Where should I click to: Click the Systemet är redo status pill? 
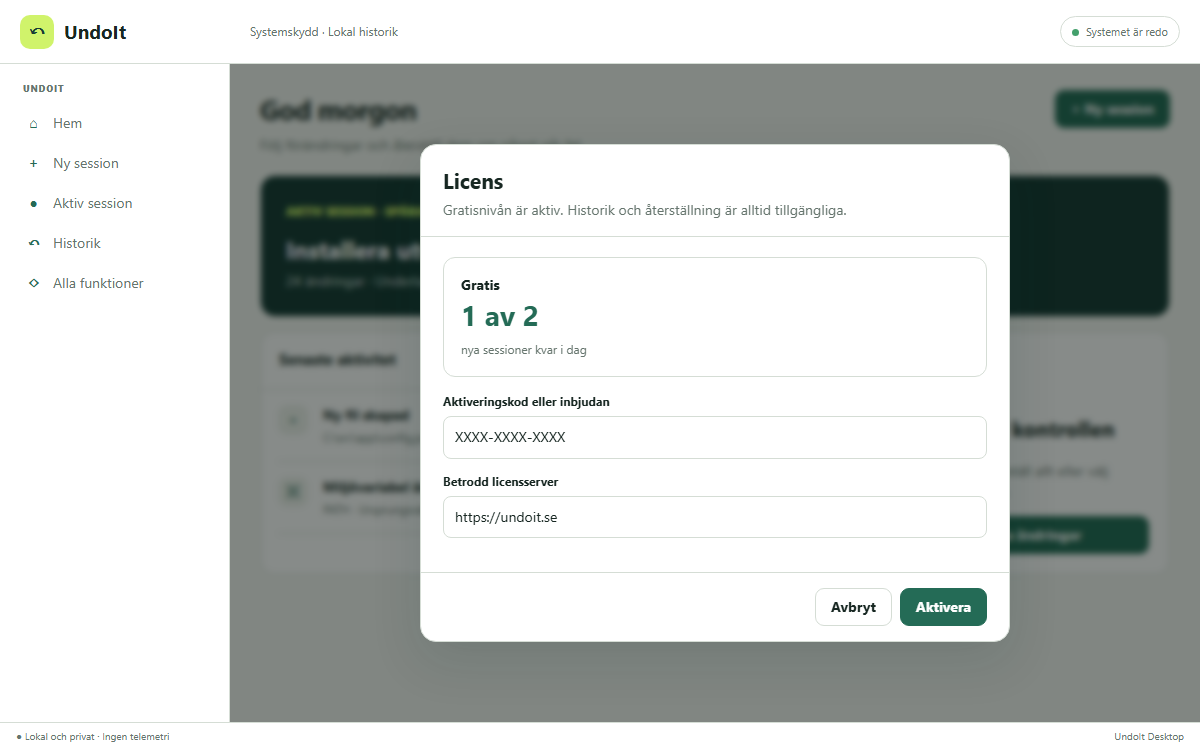(1120, 32)
